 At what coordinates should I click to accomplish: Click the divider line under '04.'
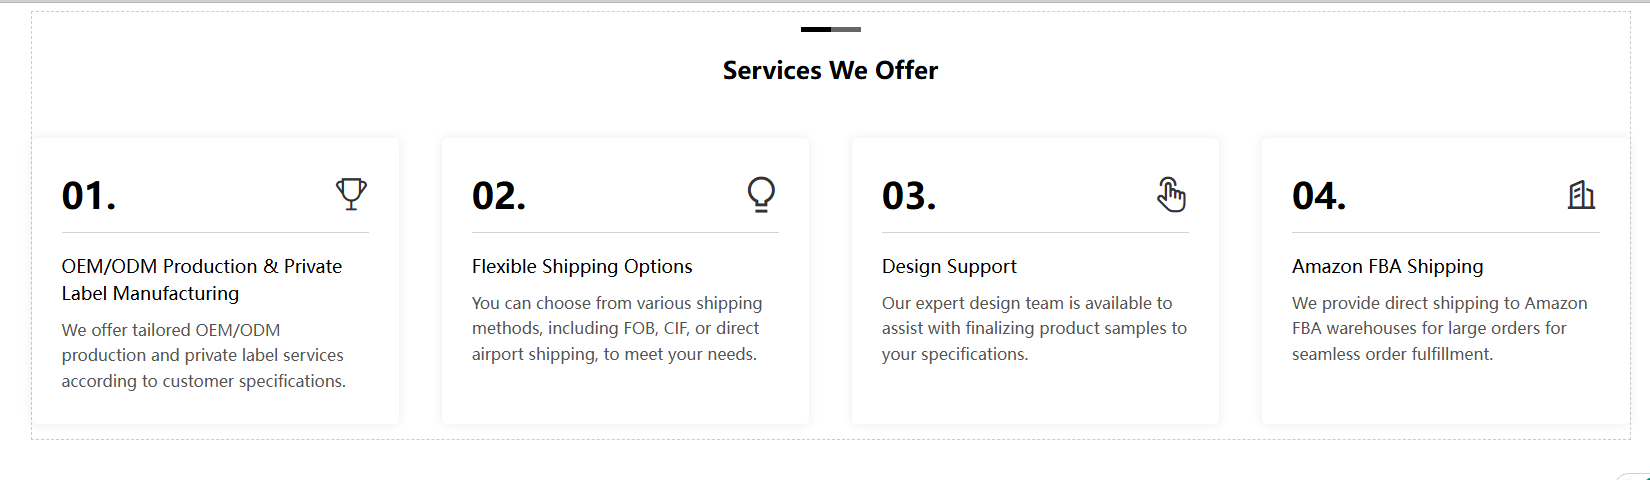click(x=1446, y=233)
